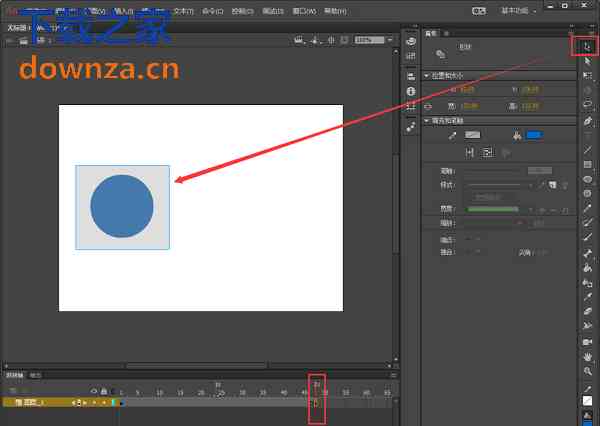Screen dimensions: 600x426
Task: Open the stage zoom percentage dropdown
Action: pyautogui.click(x=390, y=40)
